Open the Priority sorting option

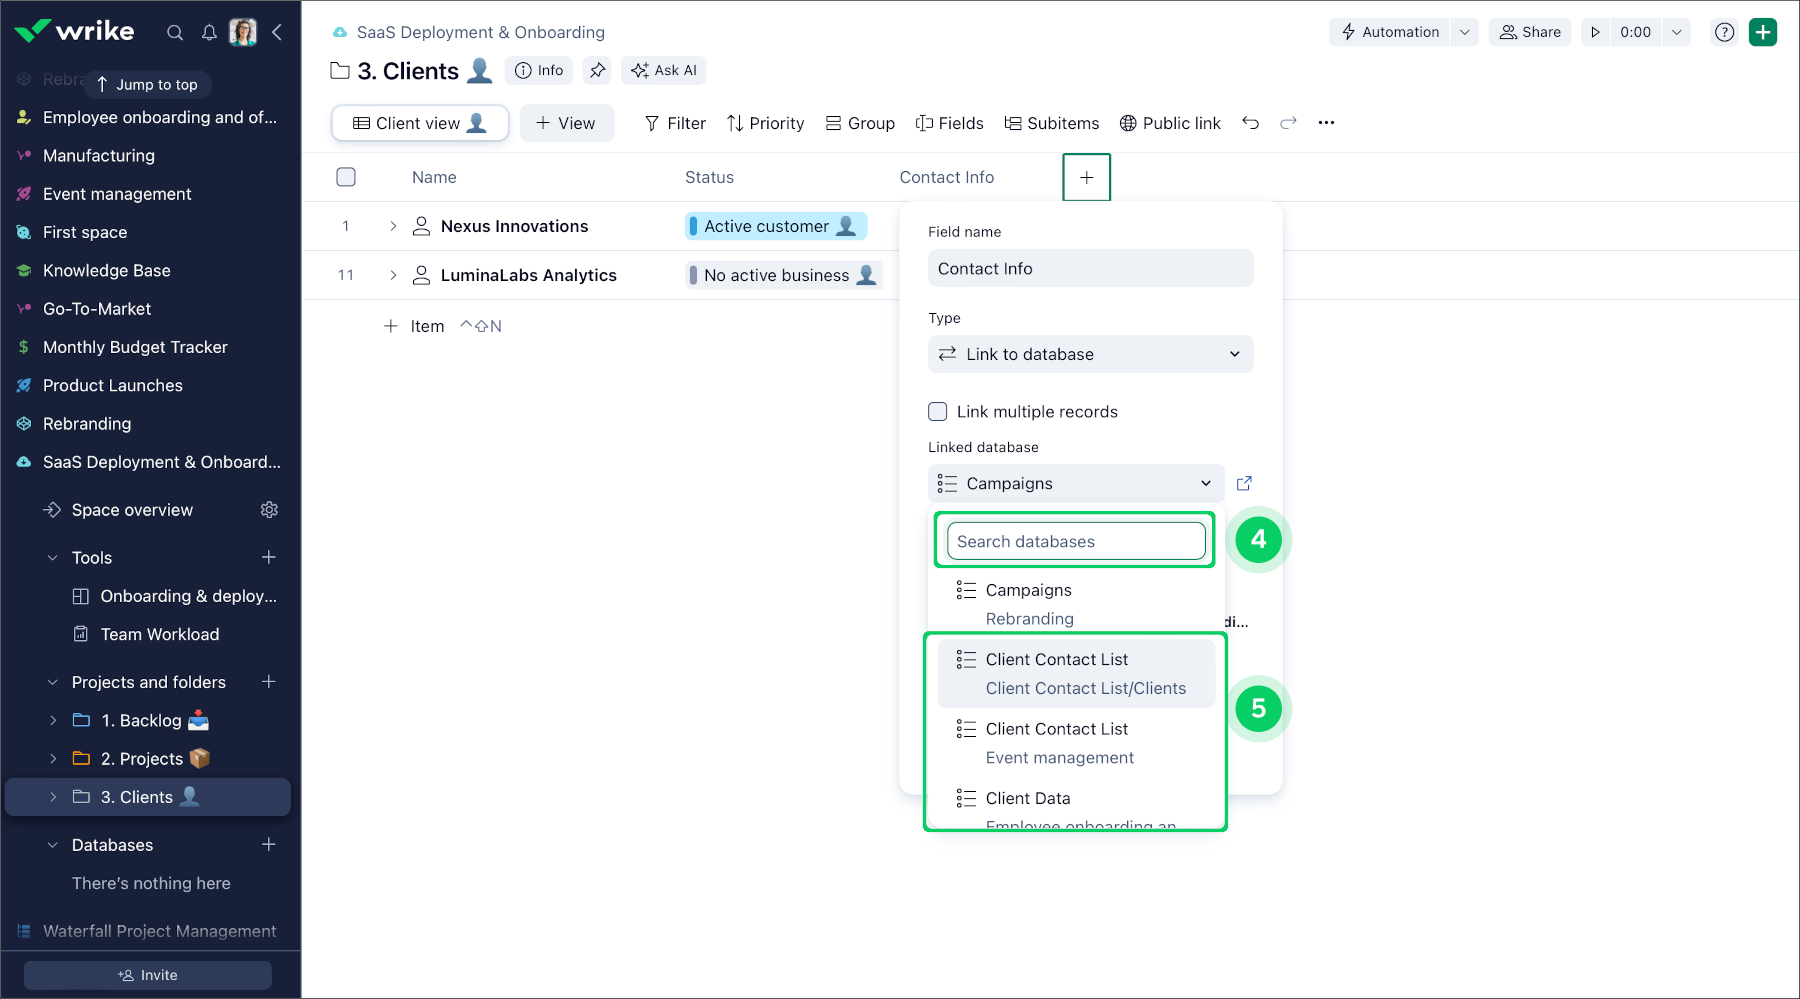tap(765, 123)
